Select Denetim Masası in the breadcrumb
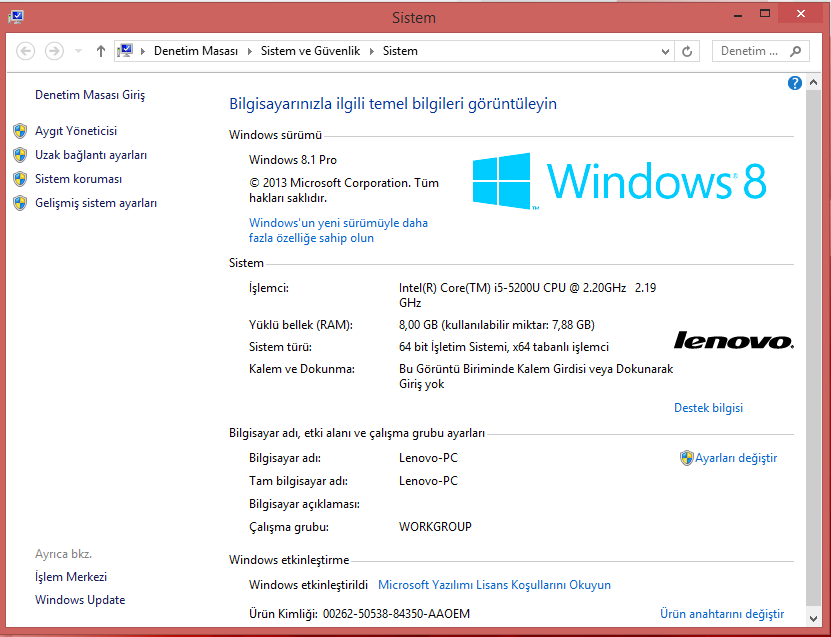The image size is (831, 637). pos(196,51)
